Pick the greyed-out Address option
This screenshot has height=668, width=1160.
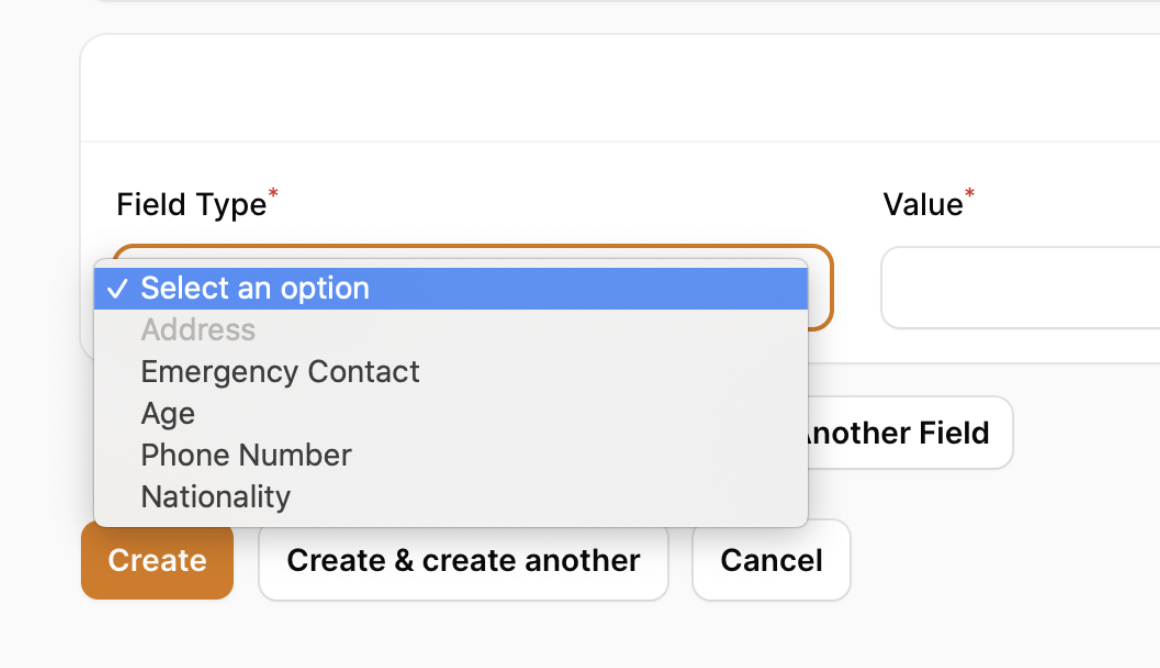pyautogui.click(x=198, y=330)
